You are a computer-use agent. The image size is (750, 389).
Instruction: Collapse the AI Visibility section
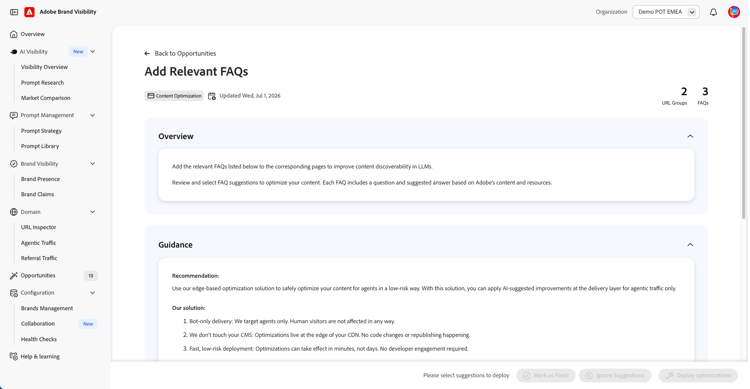[92, 52]
